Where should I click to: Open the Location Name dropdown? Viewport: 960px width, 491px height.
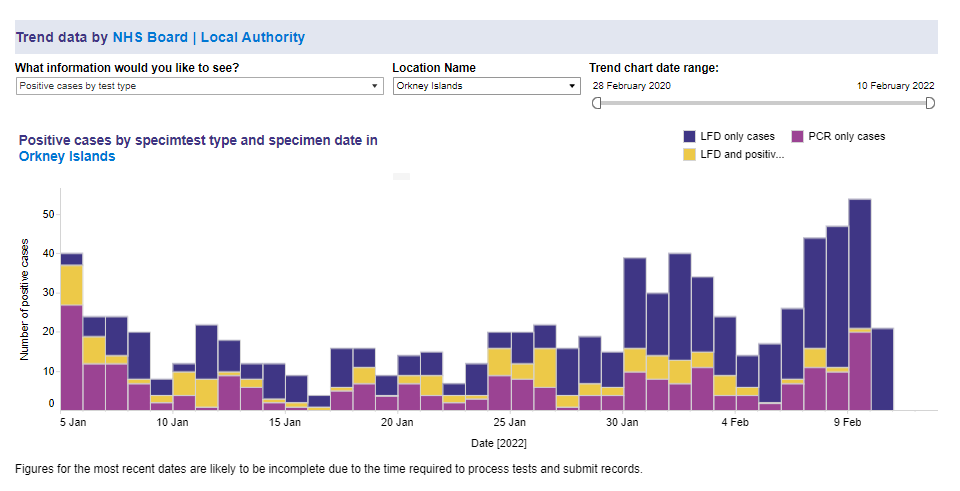click(x=485, y=86)
